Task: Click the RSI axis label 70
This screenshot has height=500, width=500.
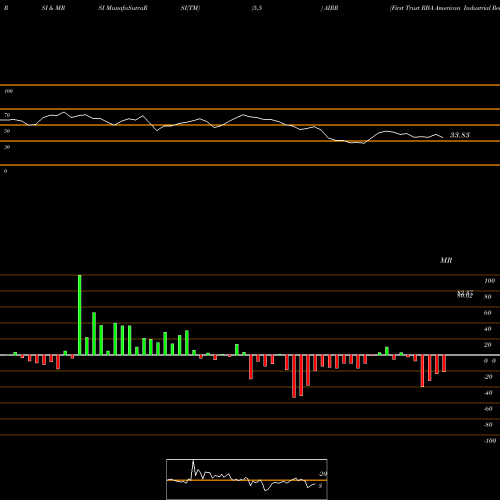Action: point(7,115)
